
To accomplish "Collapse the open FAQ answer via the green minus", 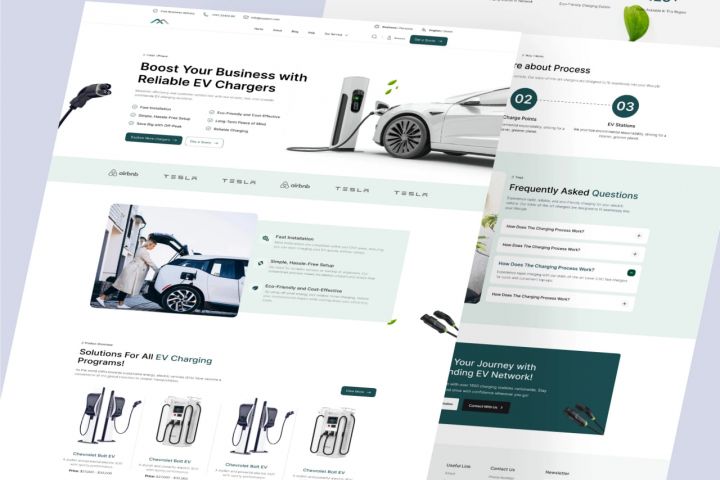I will 631,273.
